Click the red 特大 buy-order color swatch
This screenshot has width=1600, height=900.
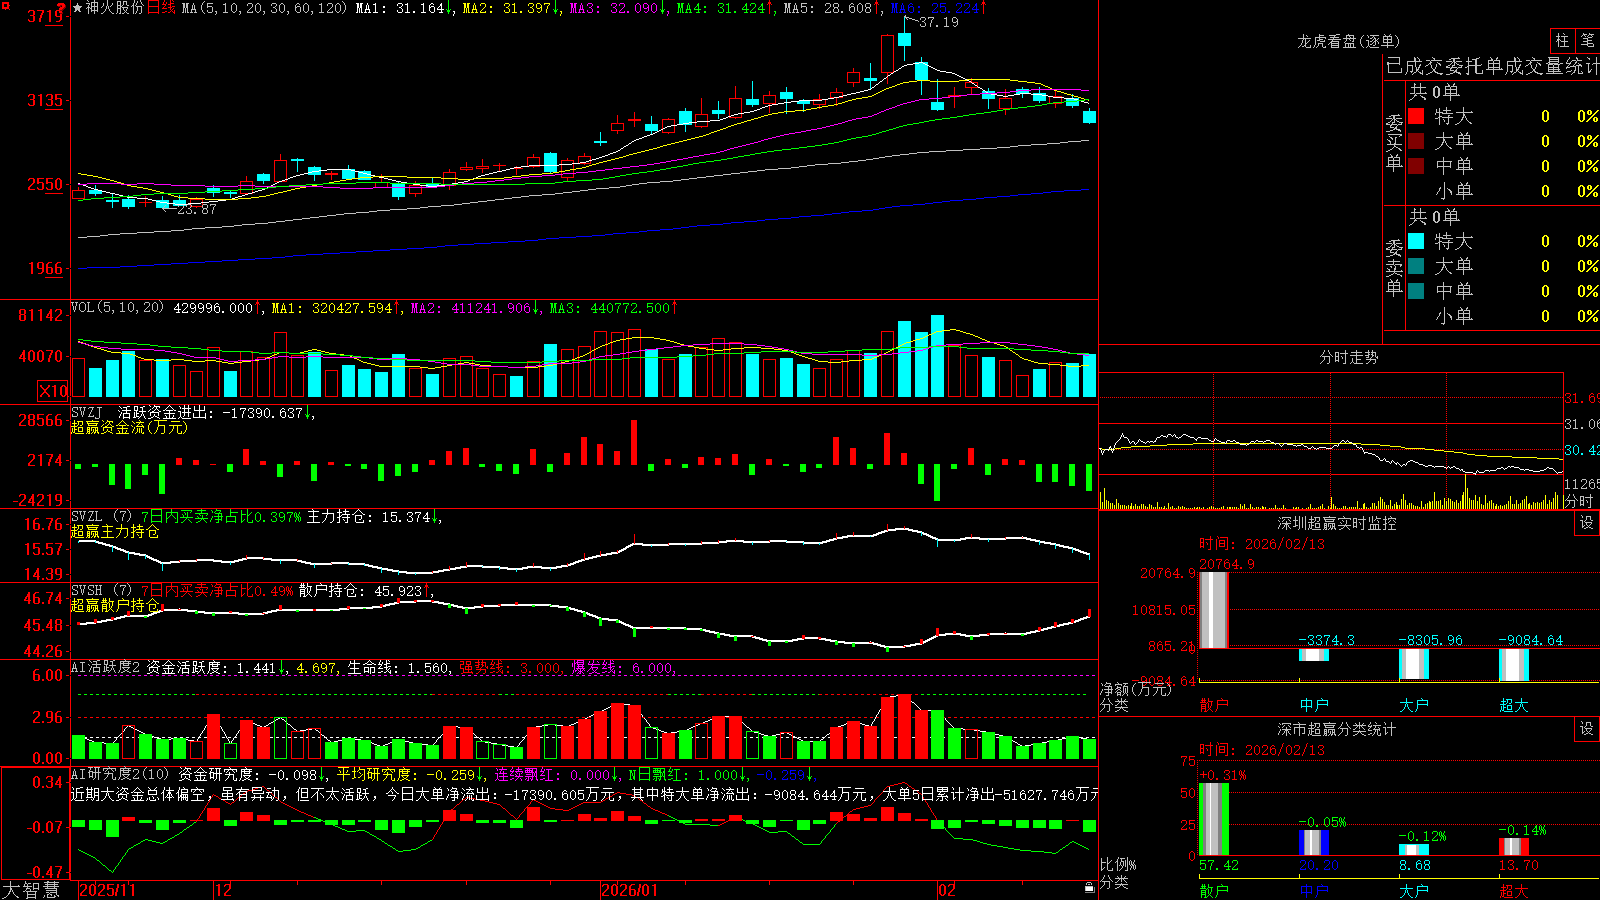pos(1416,116)
